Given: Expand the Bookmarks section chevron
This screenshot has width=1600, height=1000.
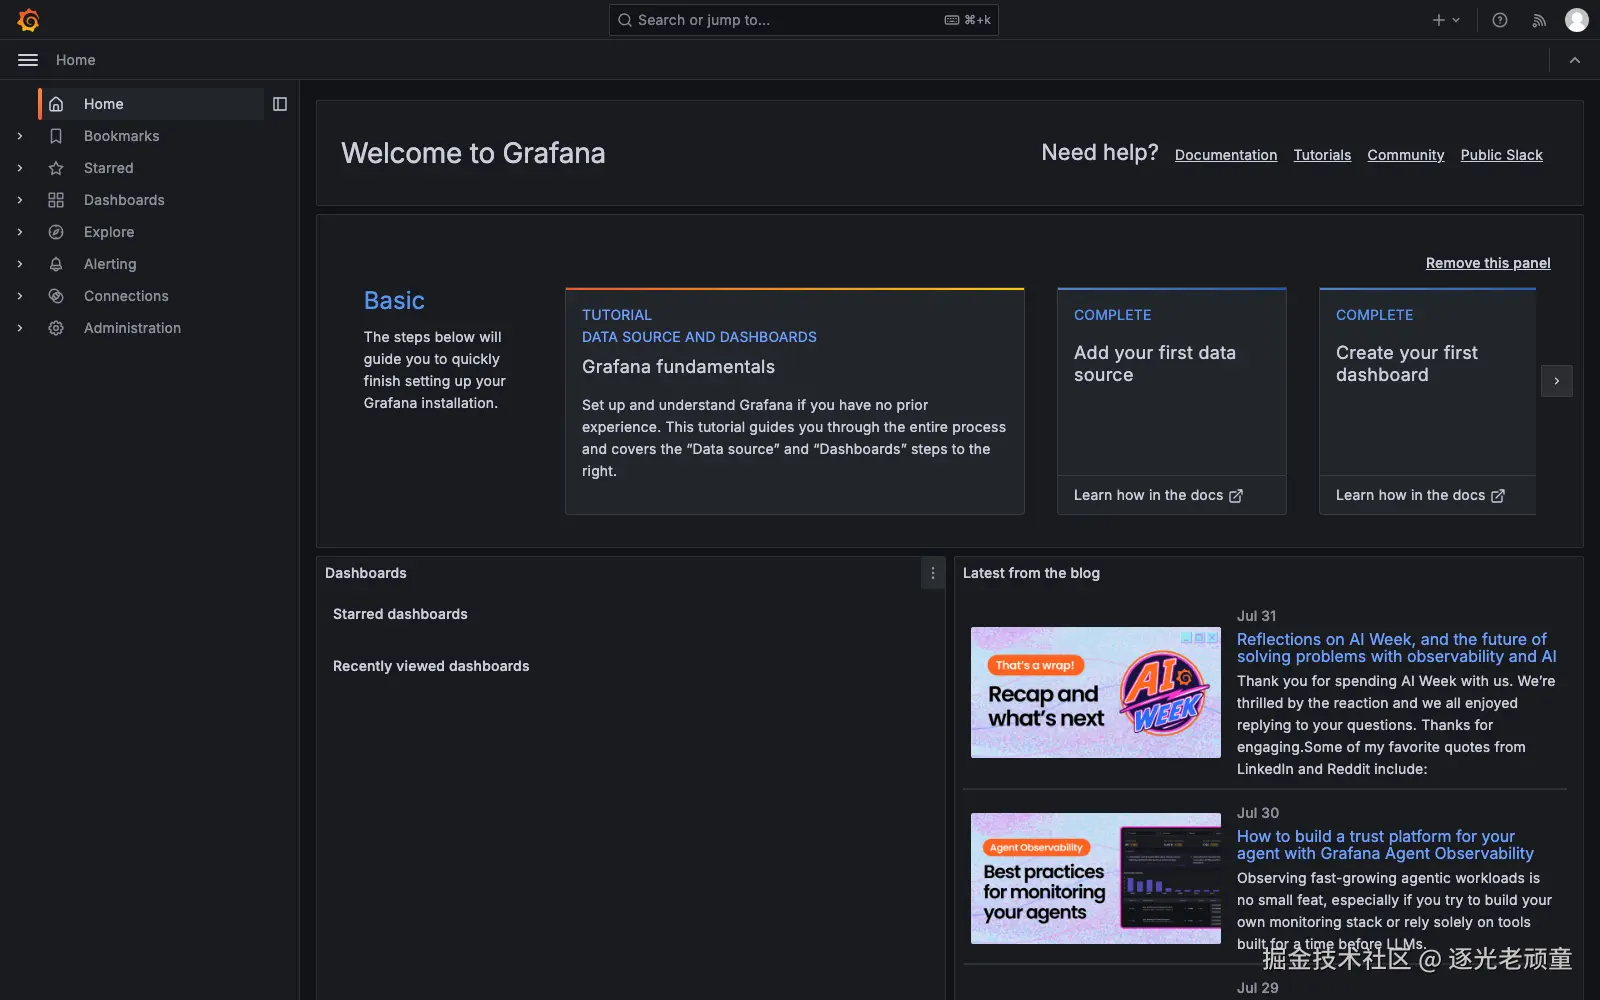Looking at the screenshot, I should click(20, 136).
